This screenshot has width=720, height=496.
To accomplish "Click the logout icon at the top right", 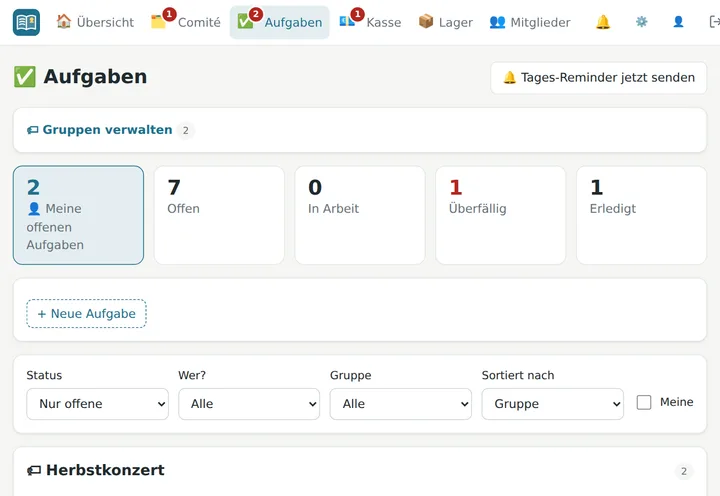I will (x=714, y=22).
